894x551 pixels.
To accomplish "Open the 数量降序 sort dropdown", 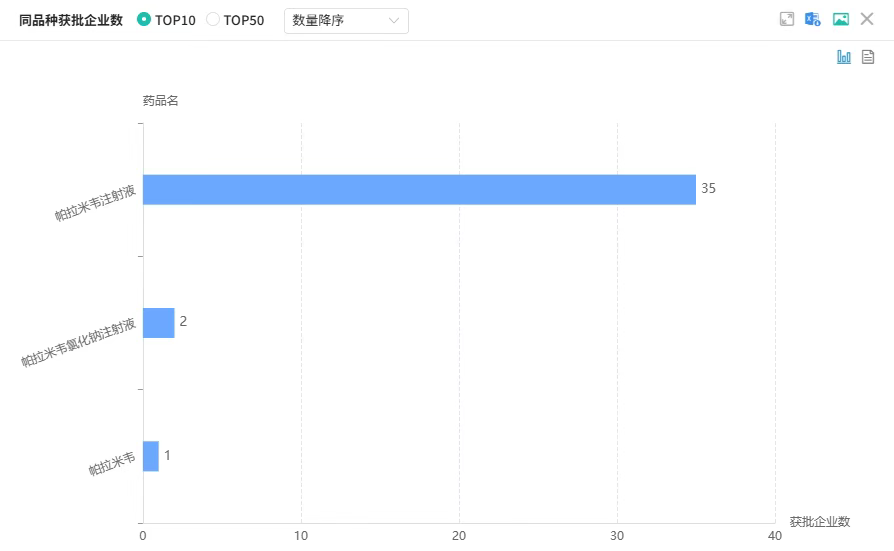I will (x=346, y=20).
